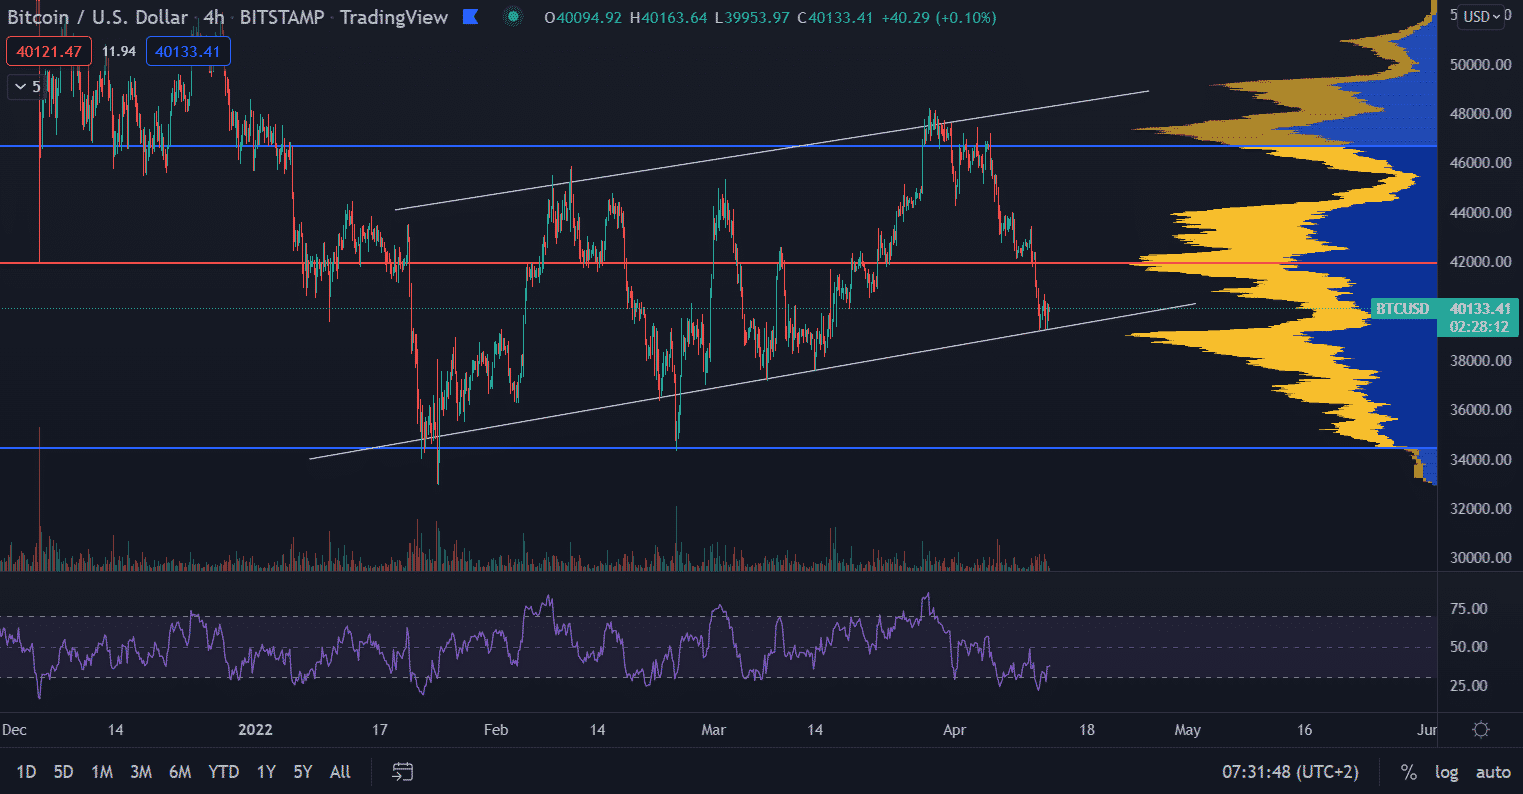The width and height of the screenshot is (1523, 794).
Task: Select the red horizontal line at 42000
Action: pyautogui.click(x=700, y=263)
